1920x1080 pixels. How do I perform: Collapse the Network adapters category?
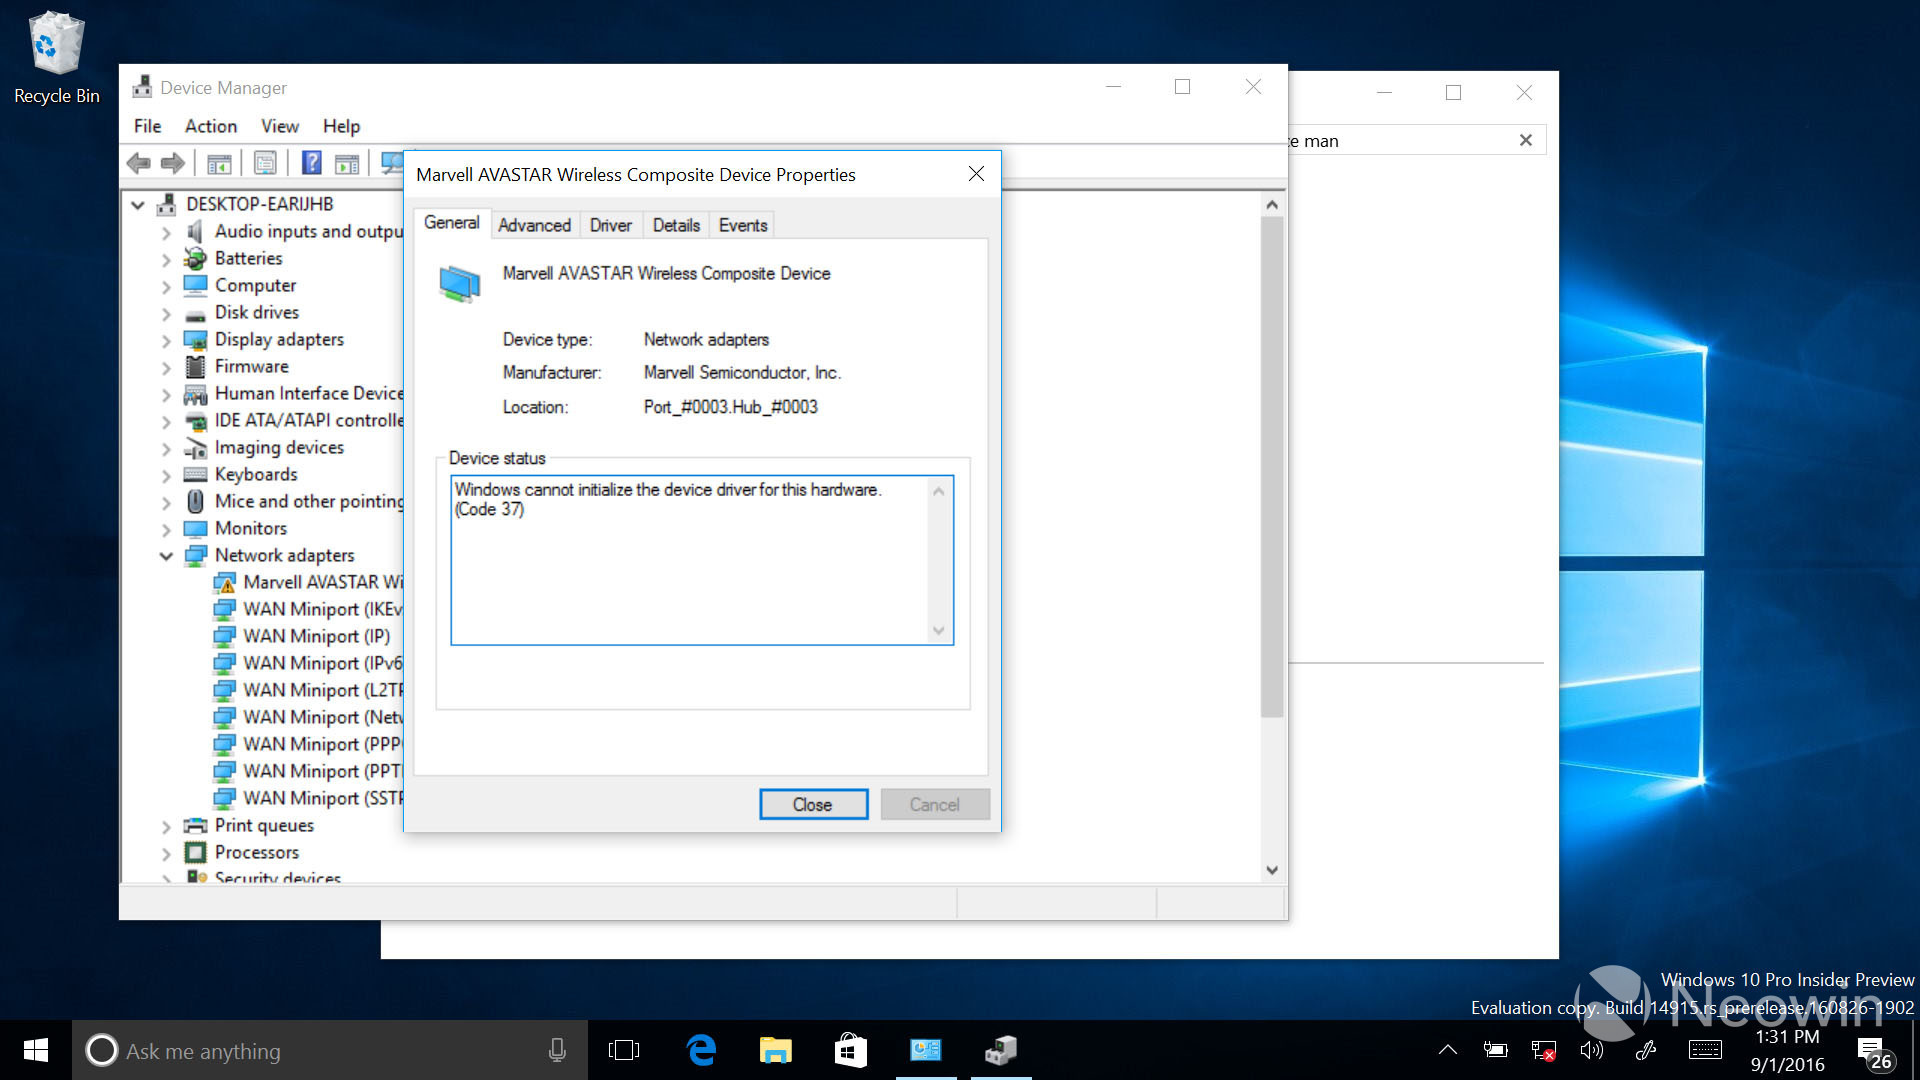click(x=166, y=556)
